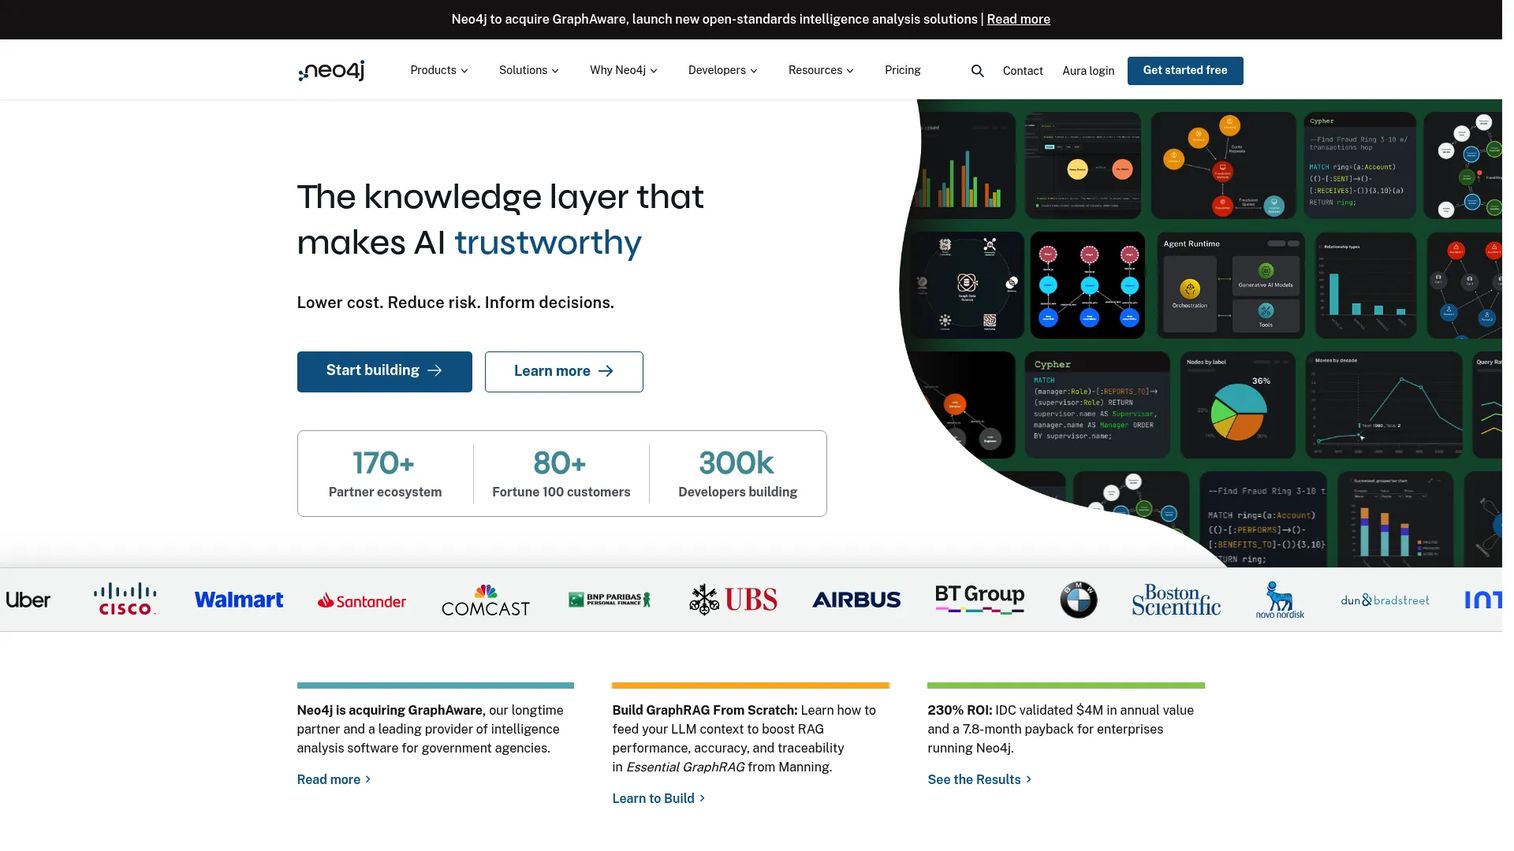This screenshot has height=851, width=1514.
Task: Open Aura login
Action: pyautogui.click(x=1088, y=71)
